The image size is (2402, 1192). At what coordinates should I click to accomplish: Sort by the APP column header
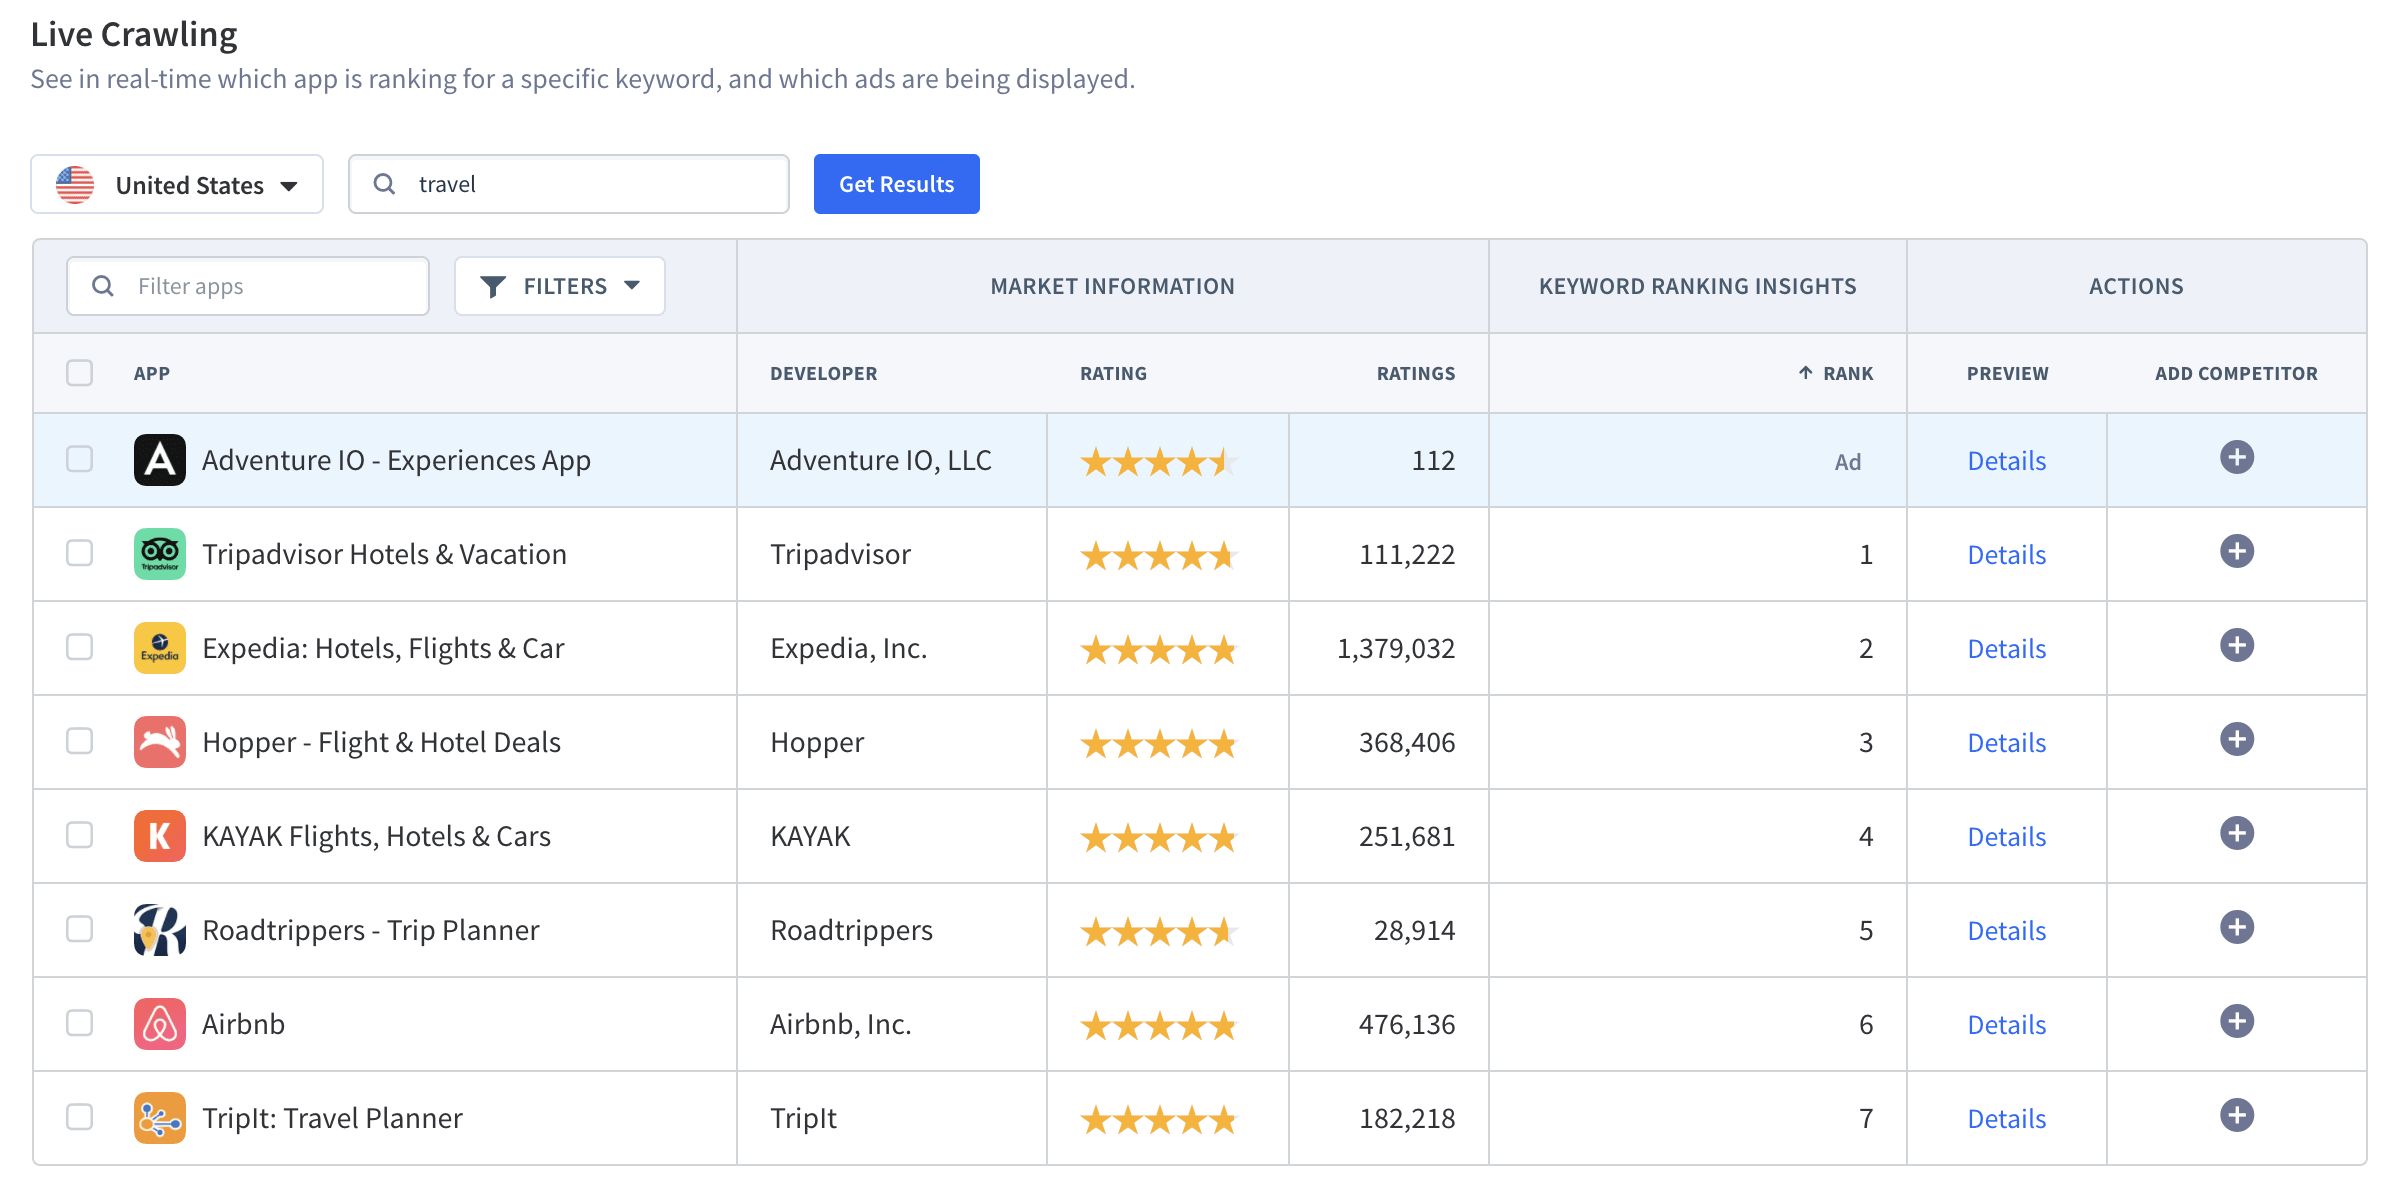click(152, 374)
